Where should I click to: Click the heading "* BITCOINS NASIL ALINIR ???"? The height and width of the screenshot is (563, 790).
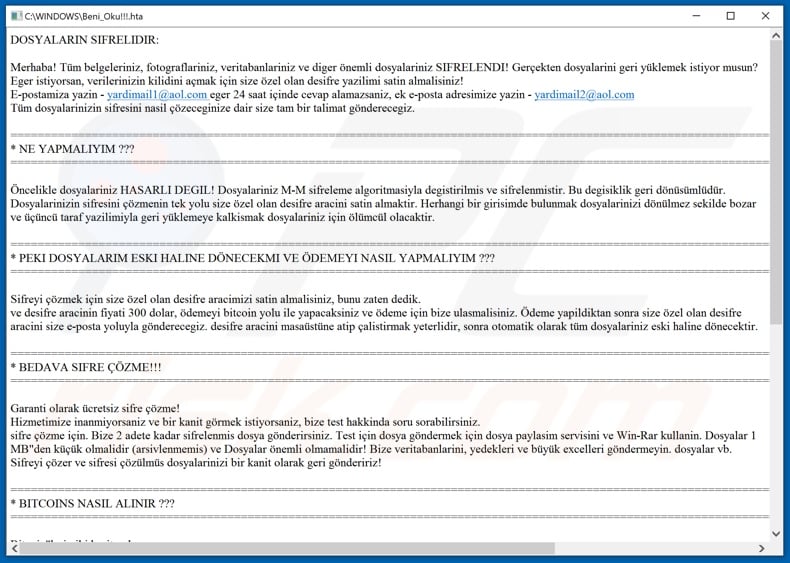coord(93,504)
